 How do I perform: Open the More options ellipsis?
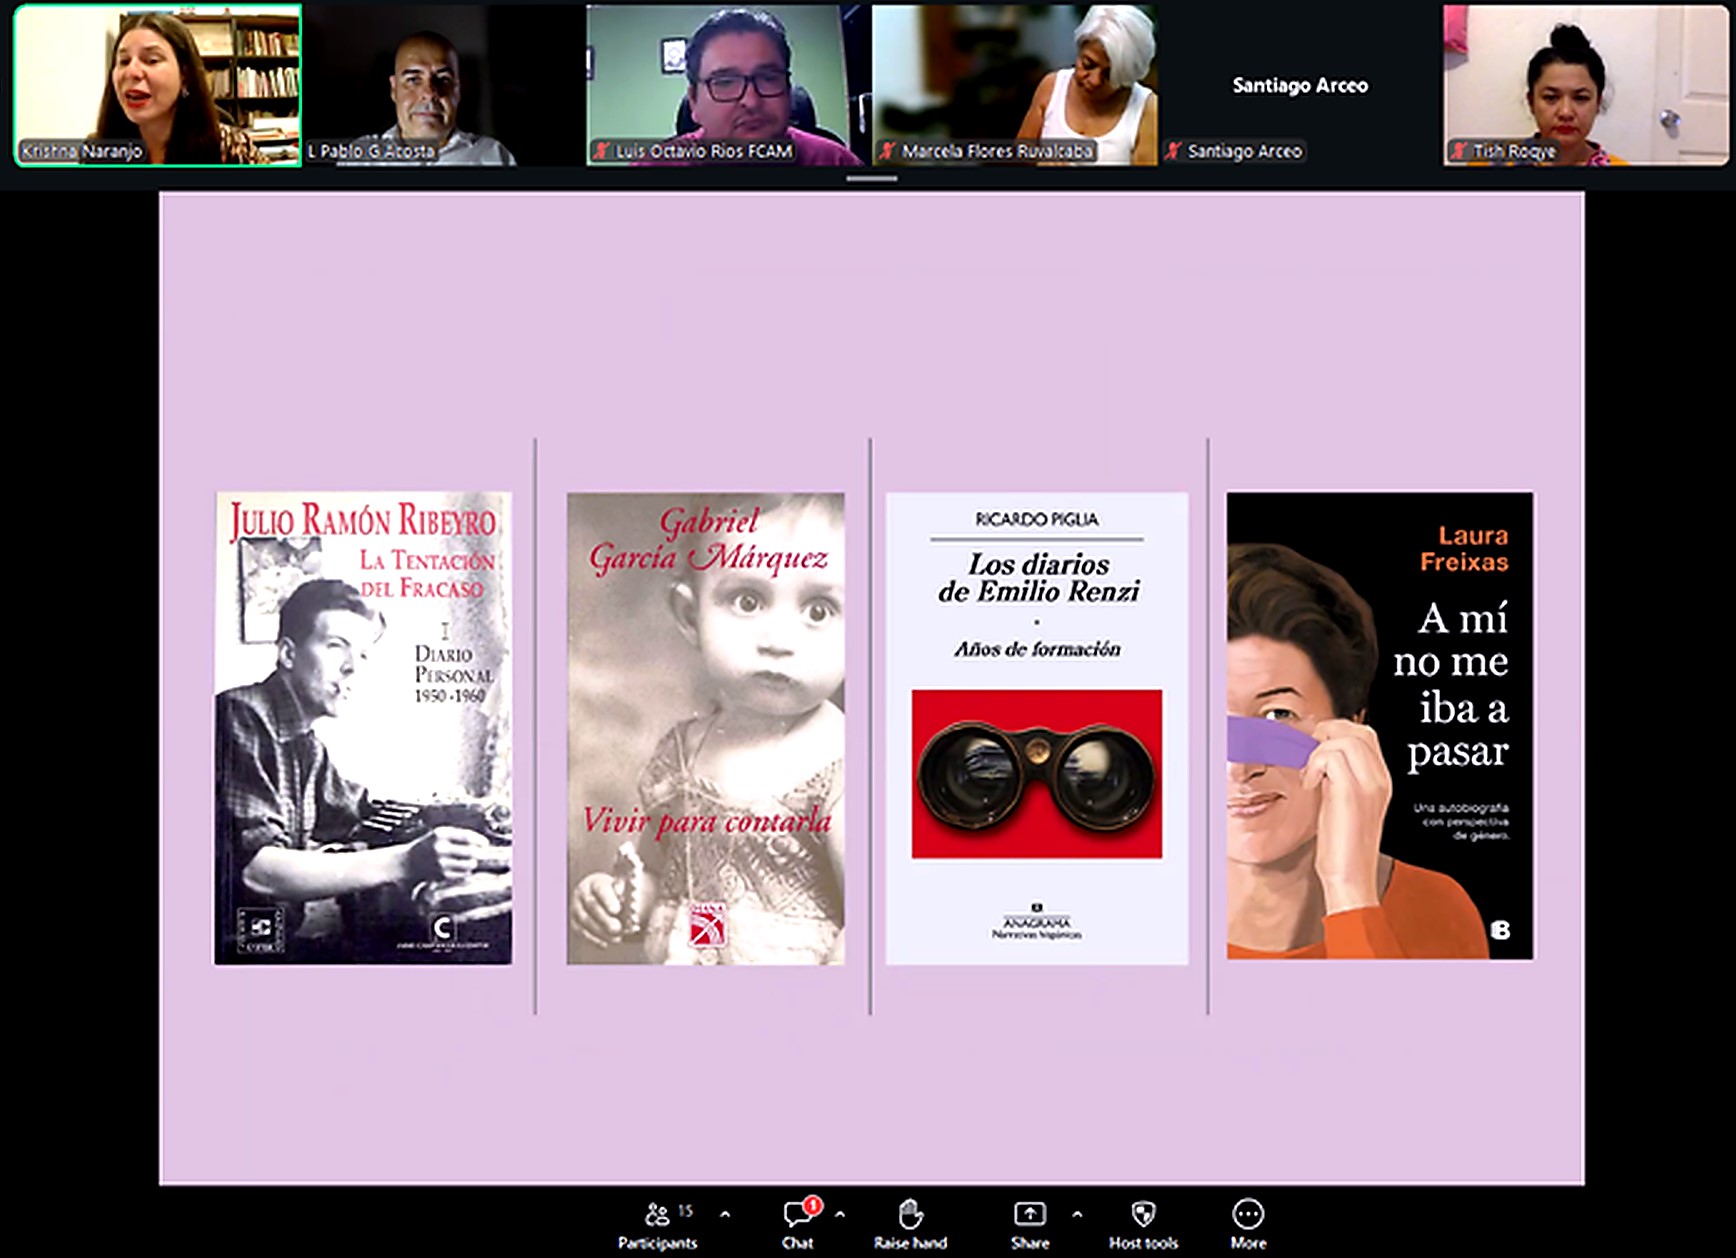[1248, 1214]
